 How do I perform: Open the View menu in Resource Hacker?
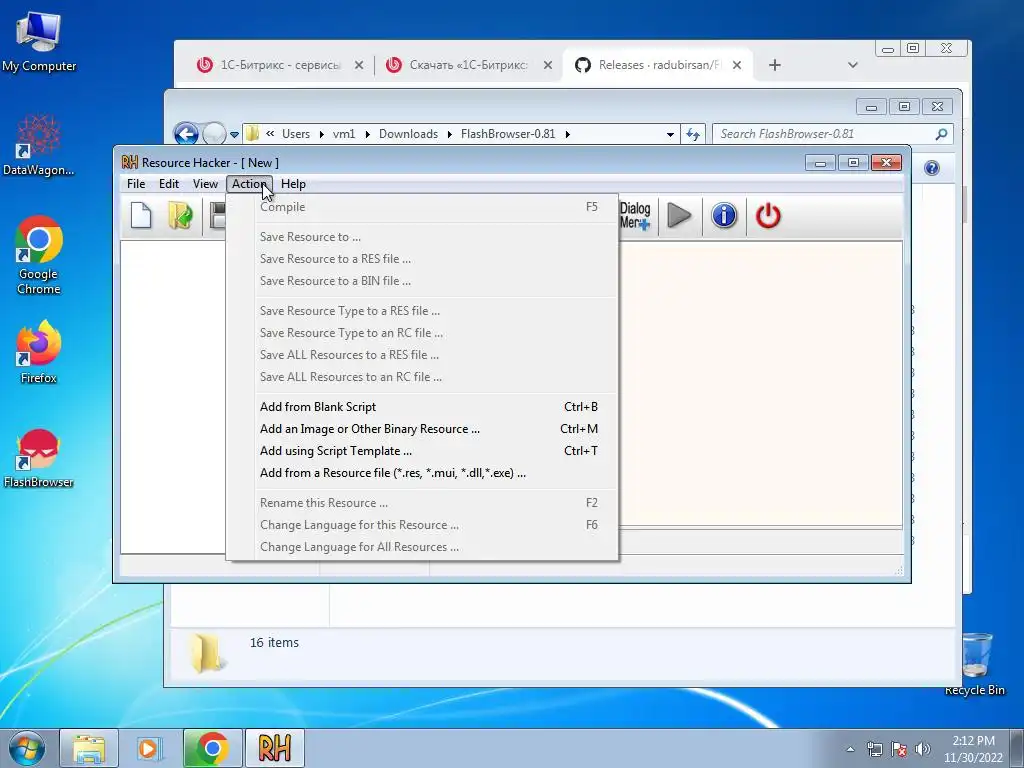pos(205,184)
